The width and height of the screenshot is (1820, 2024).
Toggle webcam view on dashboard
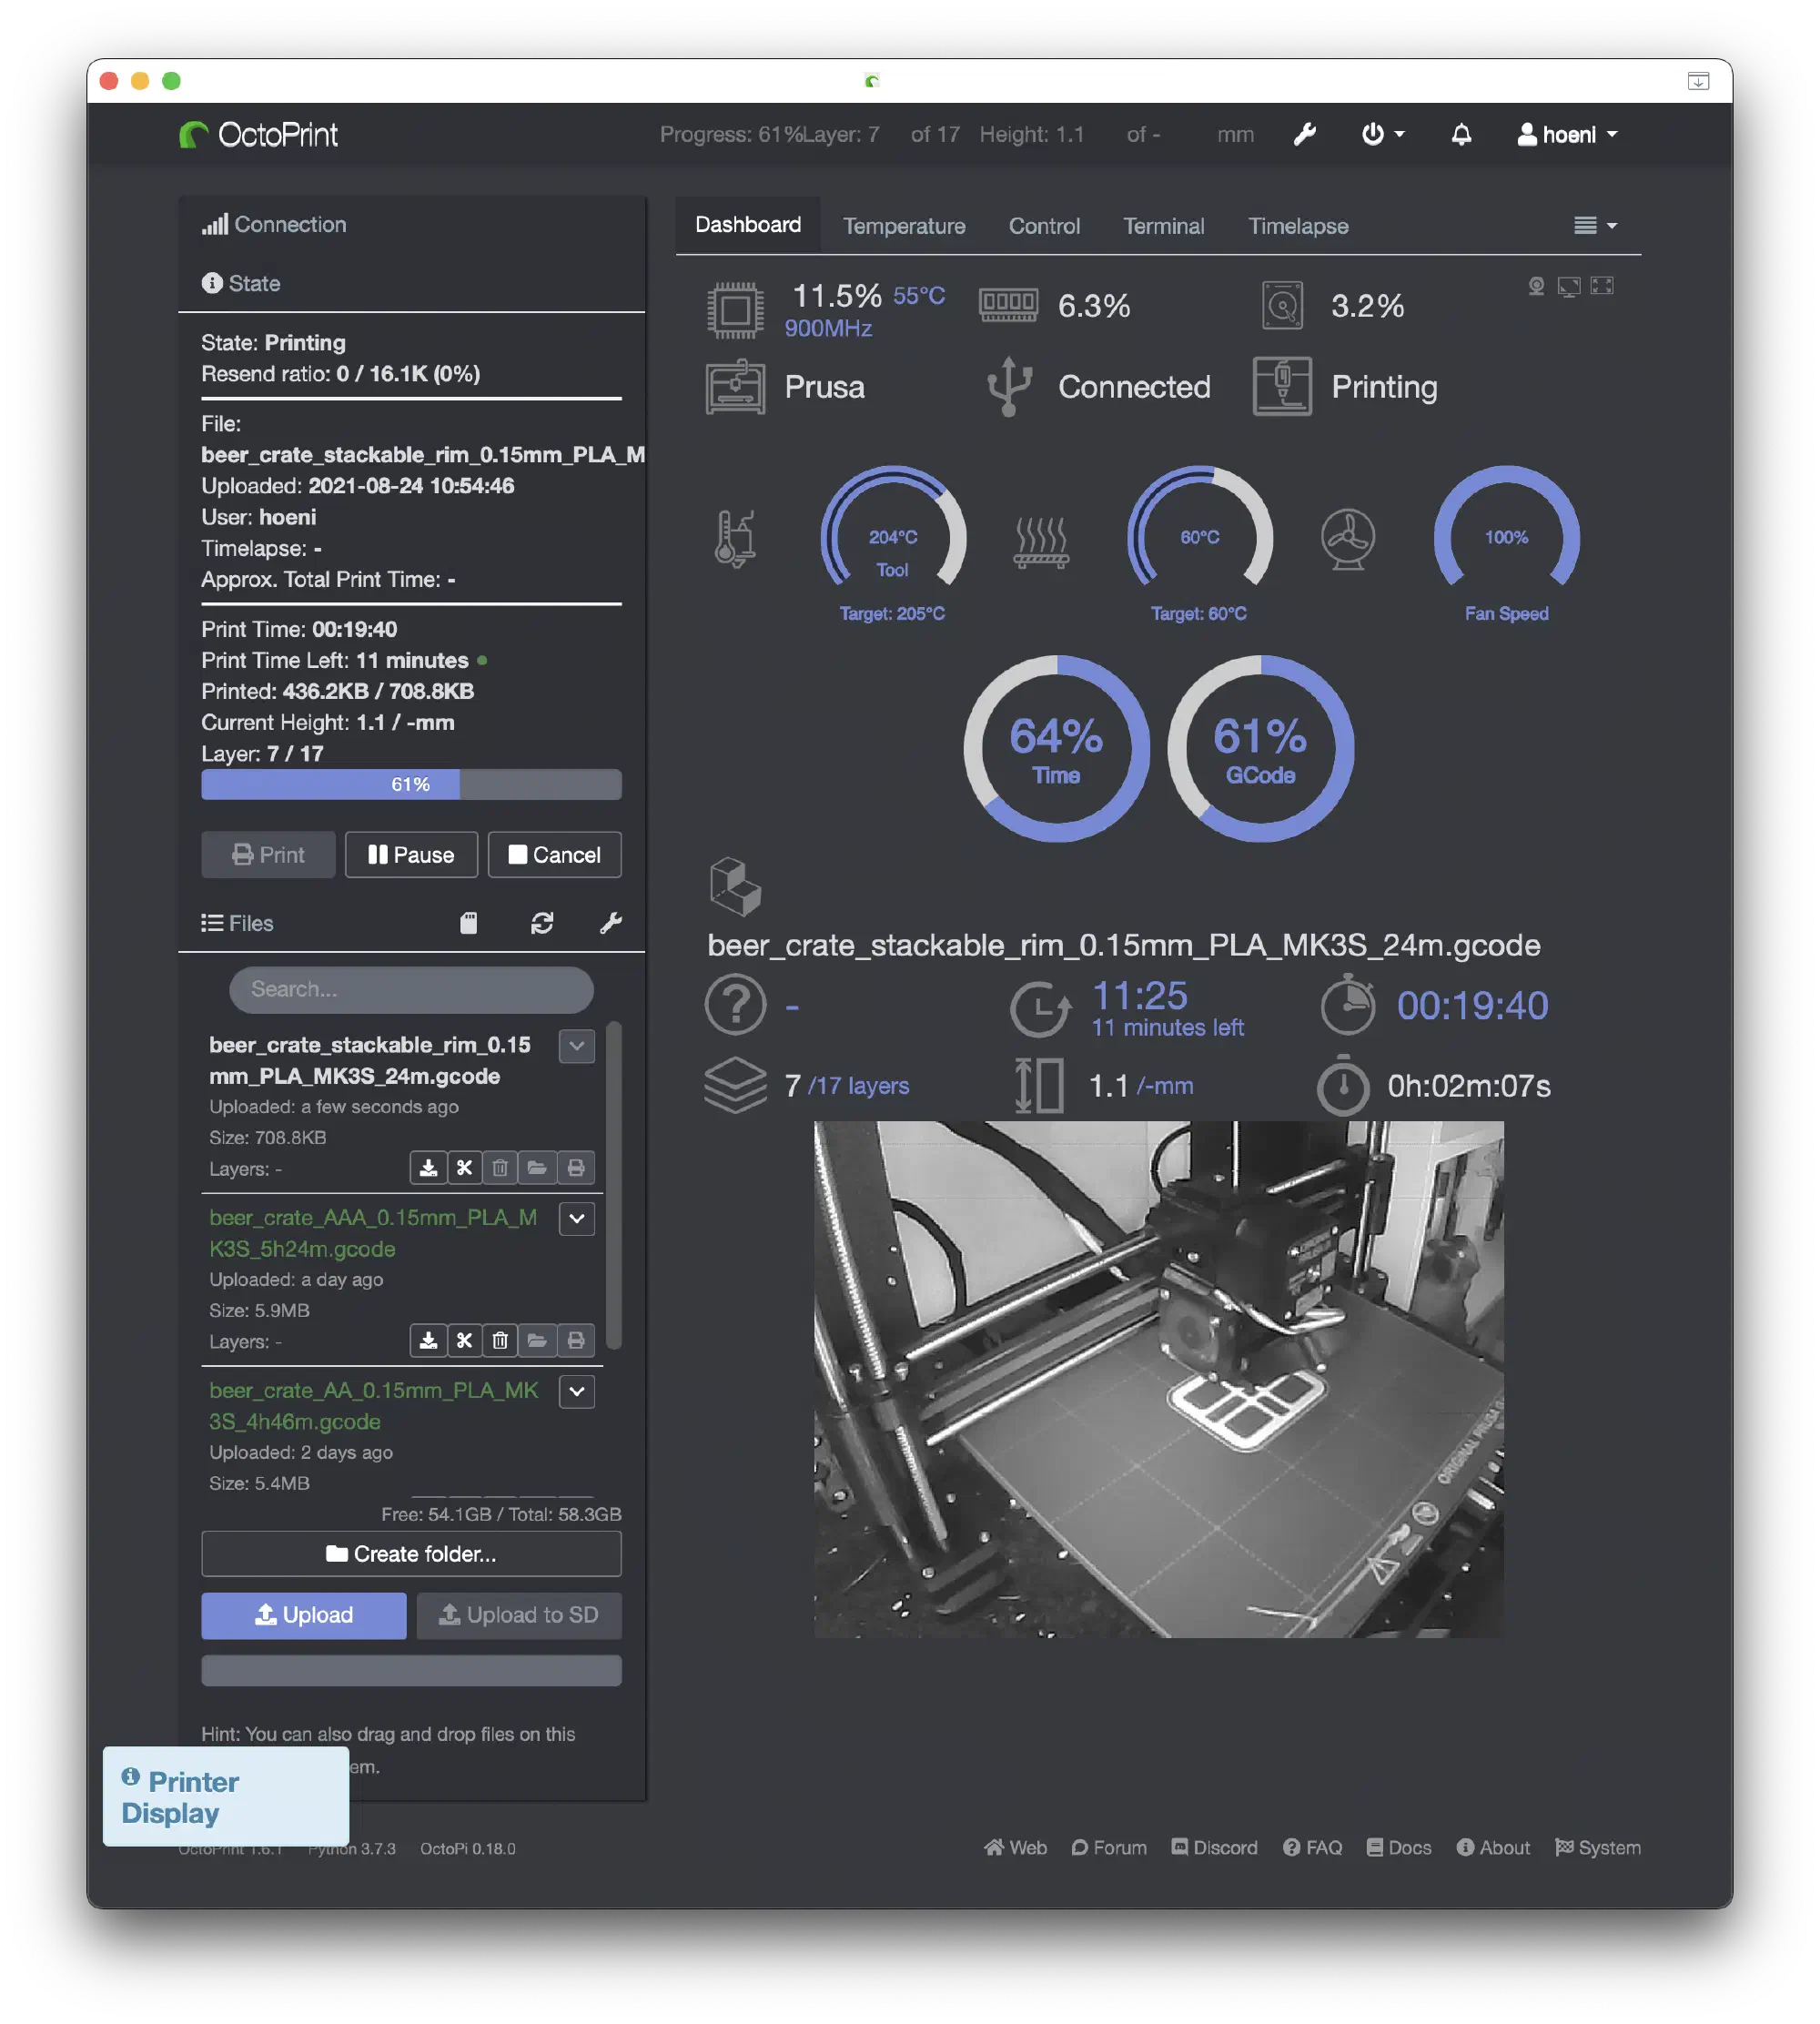(x=1536, y=286)
